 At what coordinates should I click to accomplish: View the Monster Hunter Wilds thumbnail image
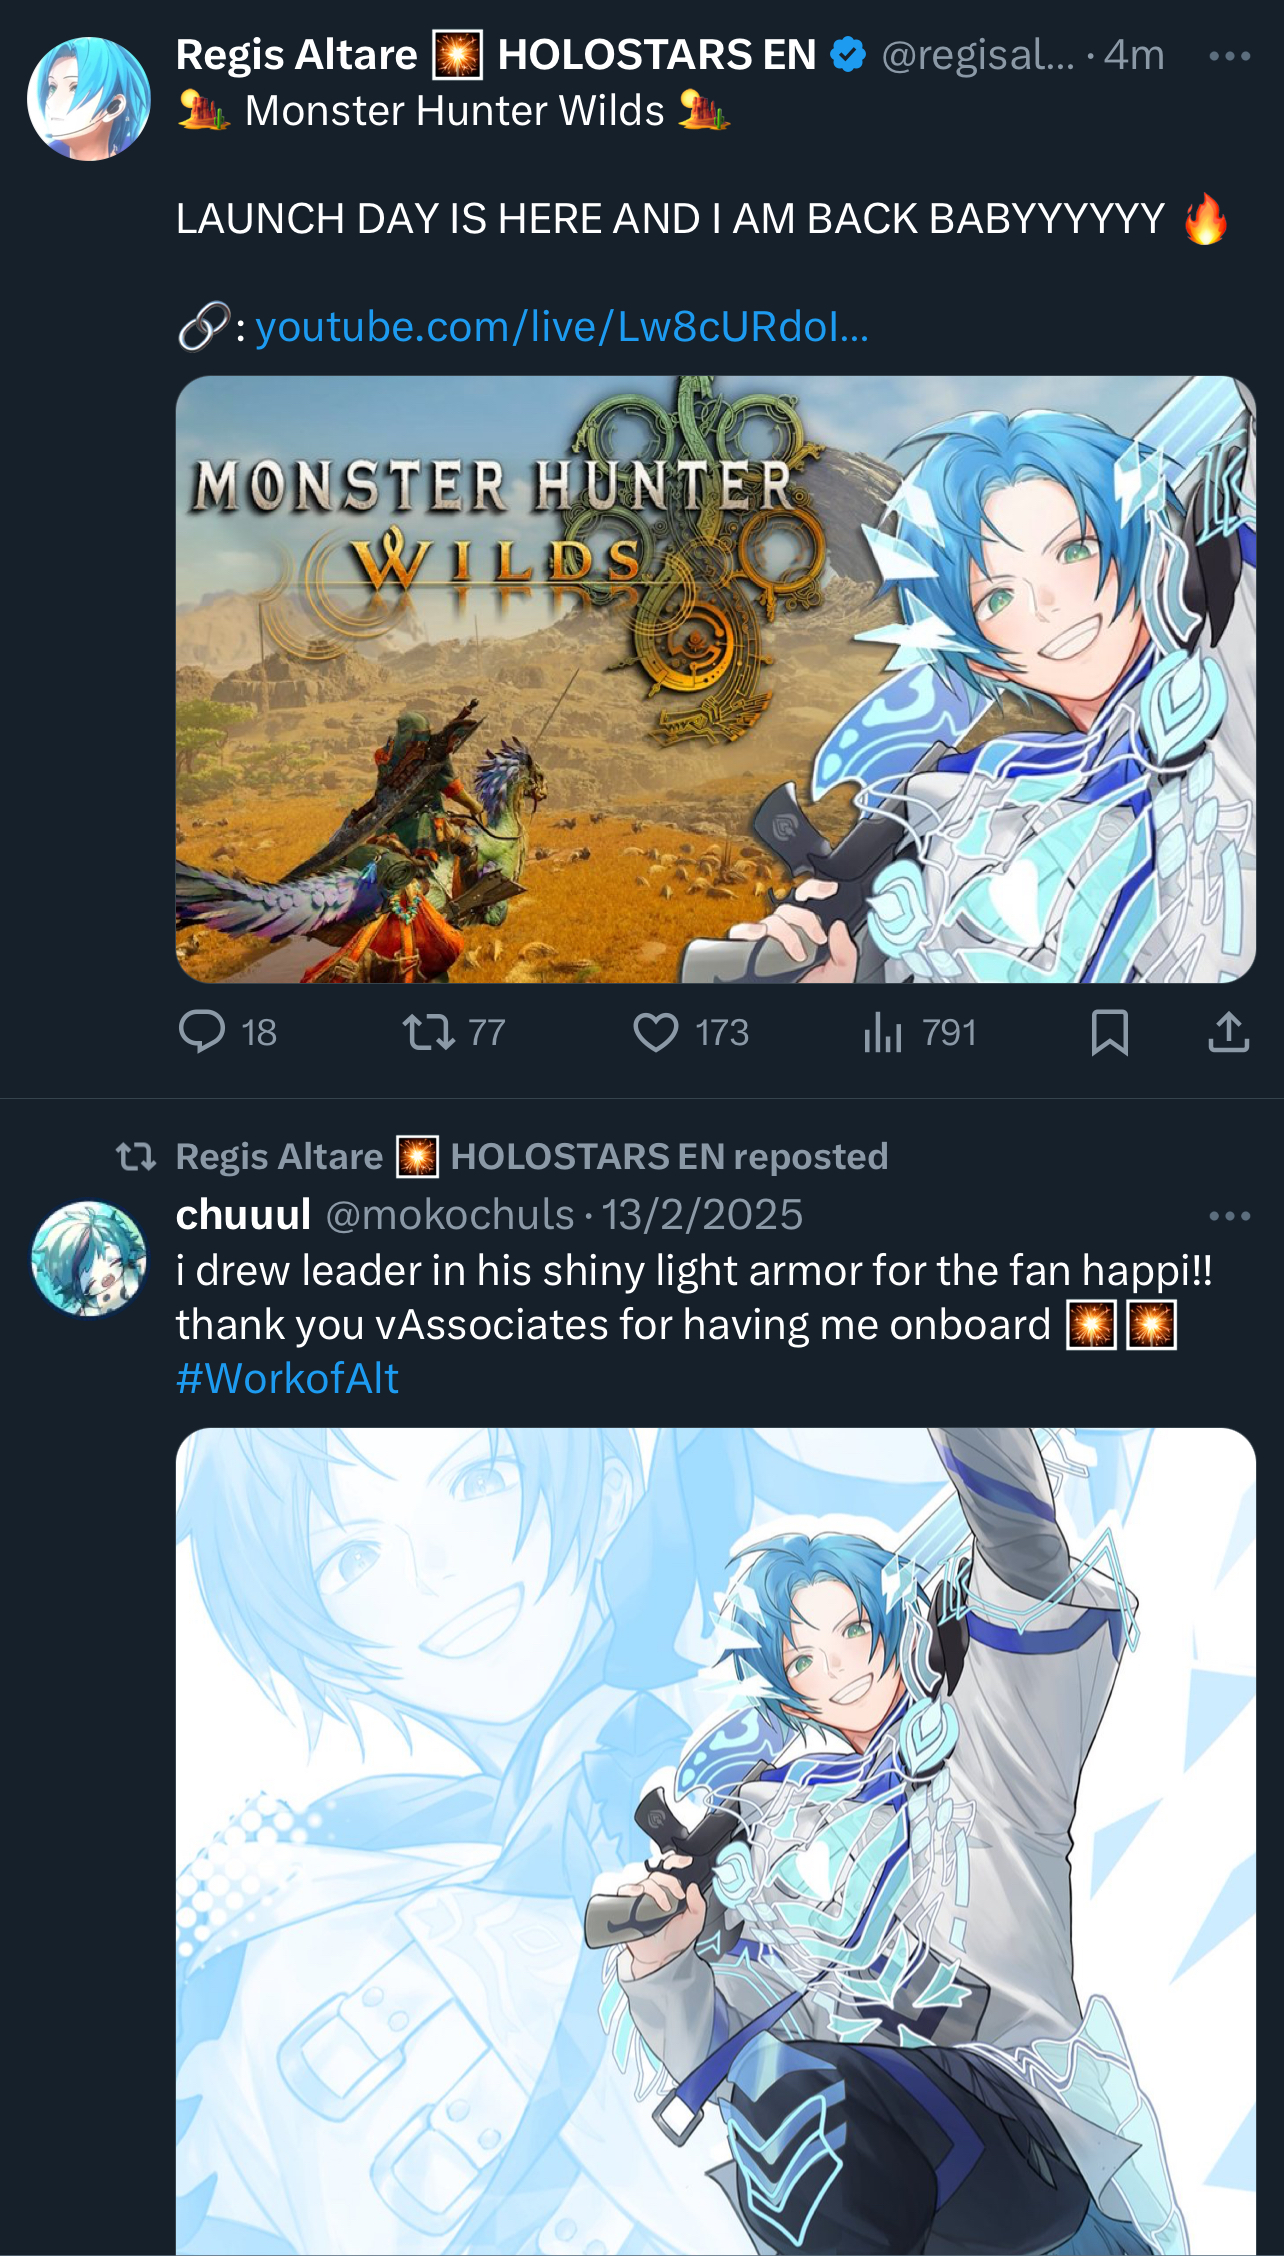(x=716, y=679)
